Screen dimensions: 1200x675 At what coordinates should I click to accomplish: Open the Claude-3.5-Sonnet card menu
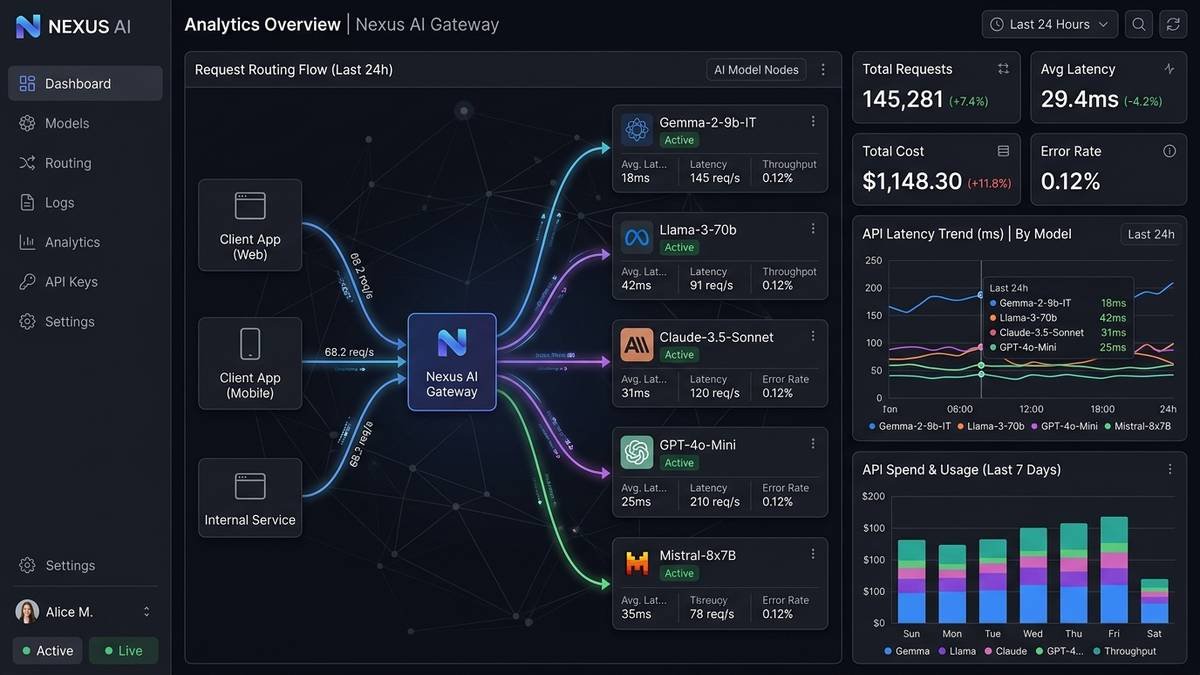813,336
